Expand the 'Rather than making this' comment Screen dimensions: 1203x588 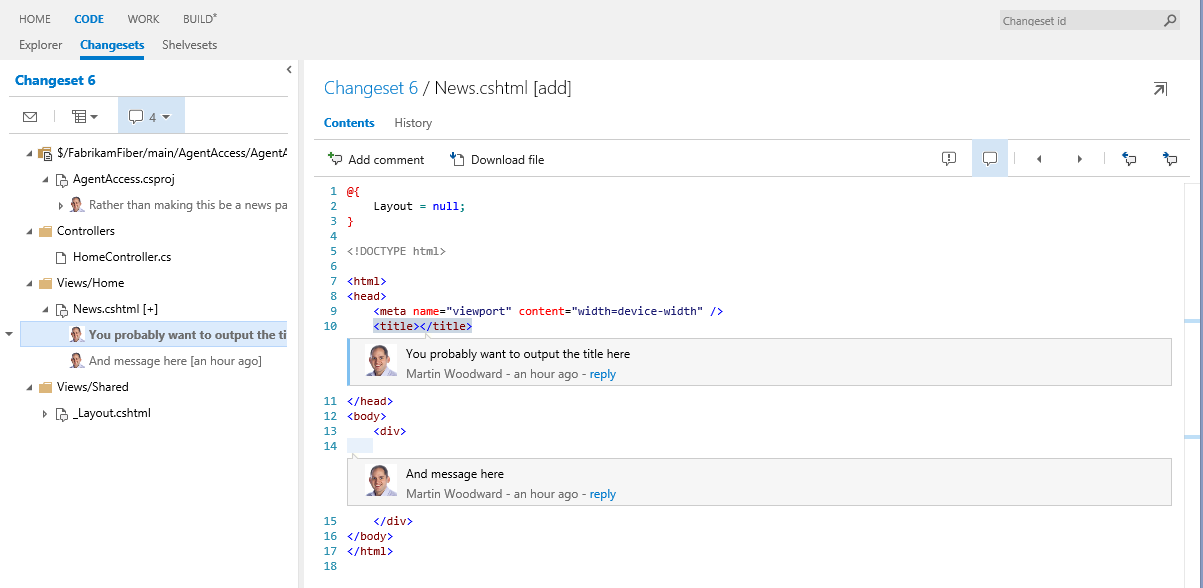[61, 205]
